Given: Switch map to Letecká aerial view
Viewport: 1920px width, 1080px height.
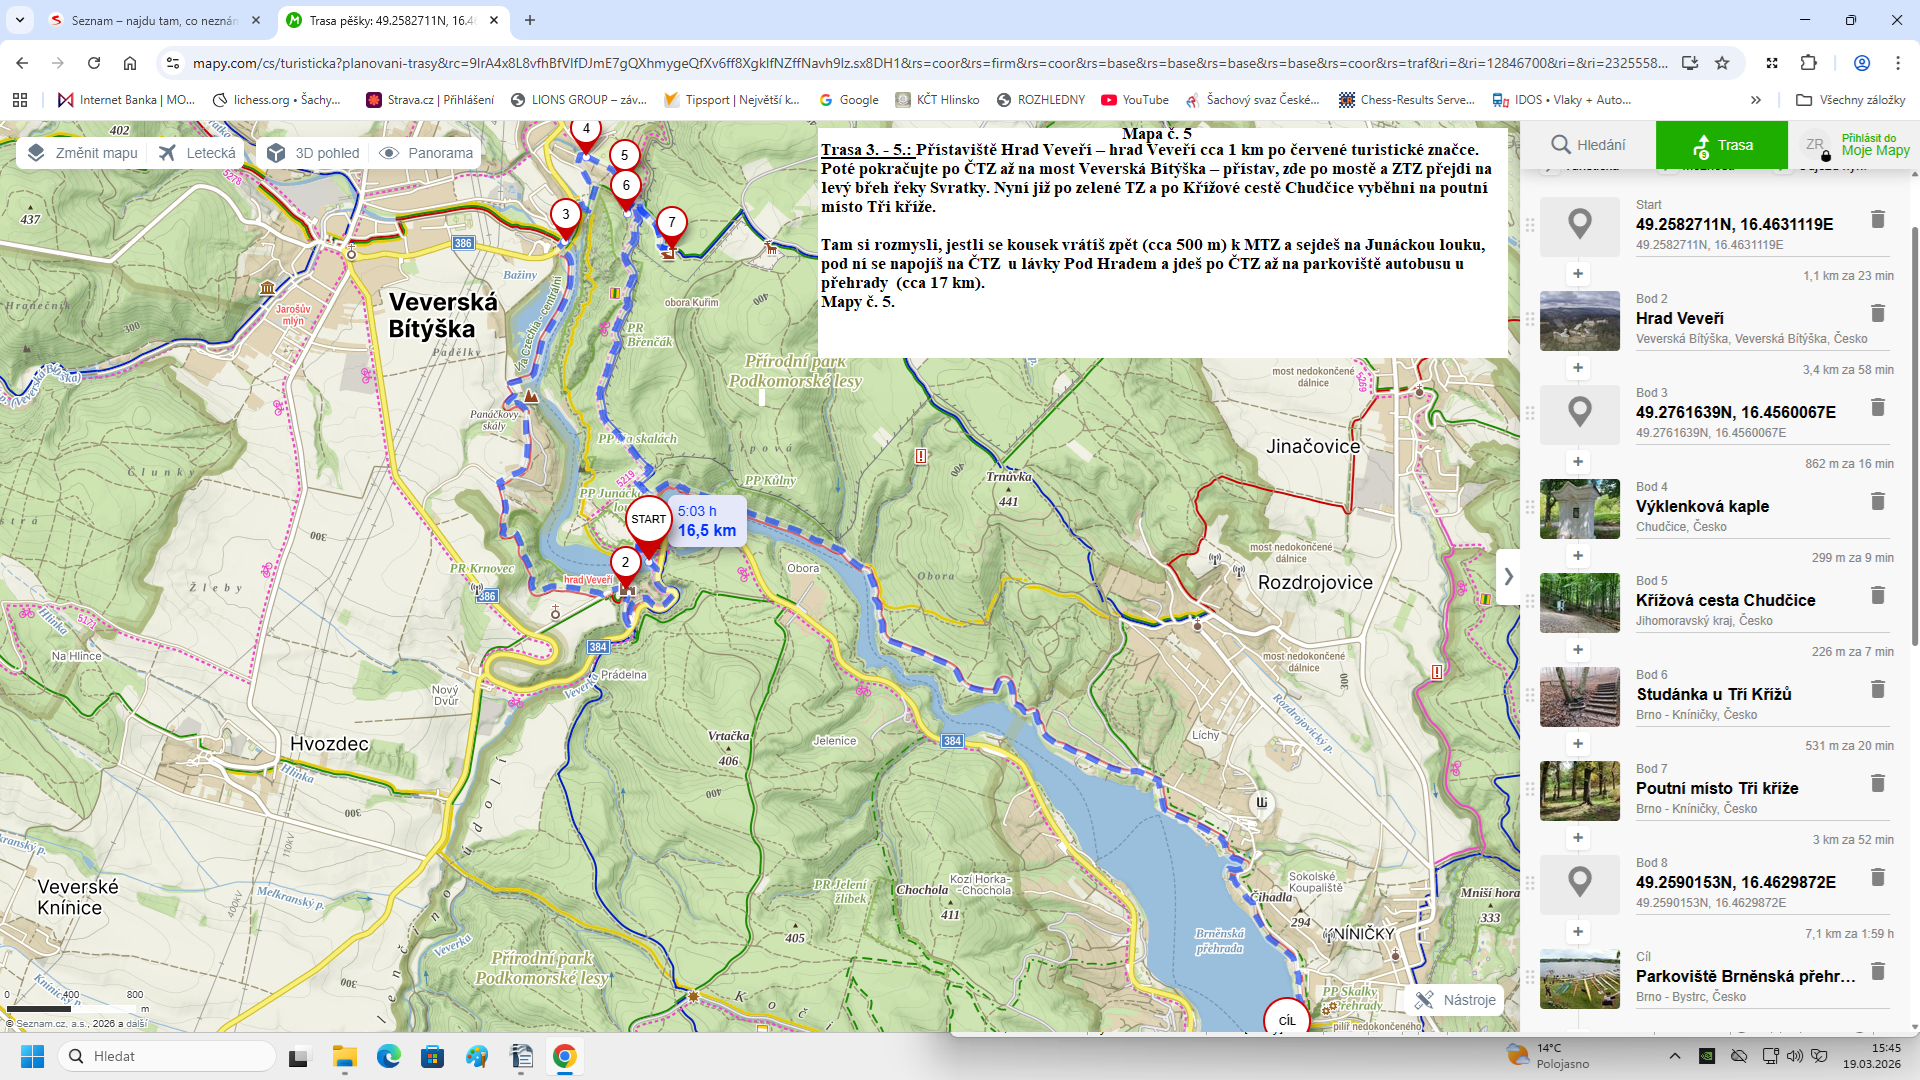Looking at the screenshot, I should click(x=198, y=153).
